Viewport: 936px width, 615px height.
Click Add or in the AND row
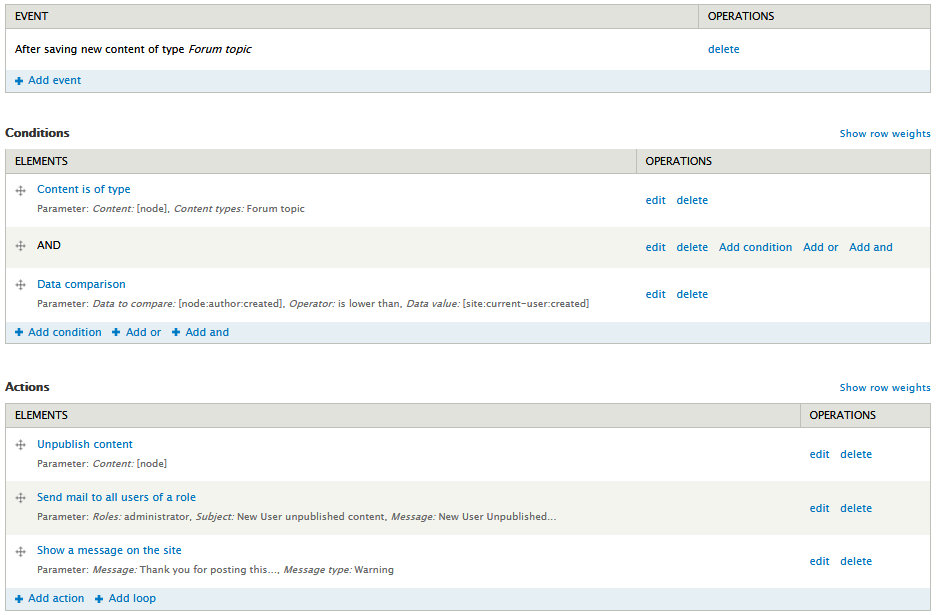click(820, 247)
